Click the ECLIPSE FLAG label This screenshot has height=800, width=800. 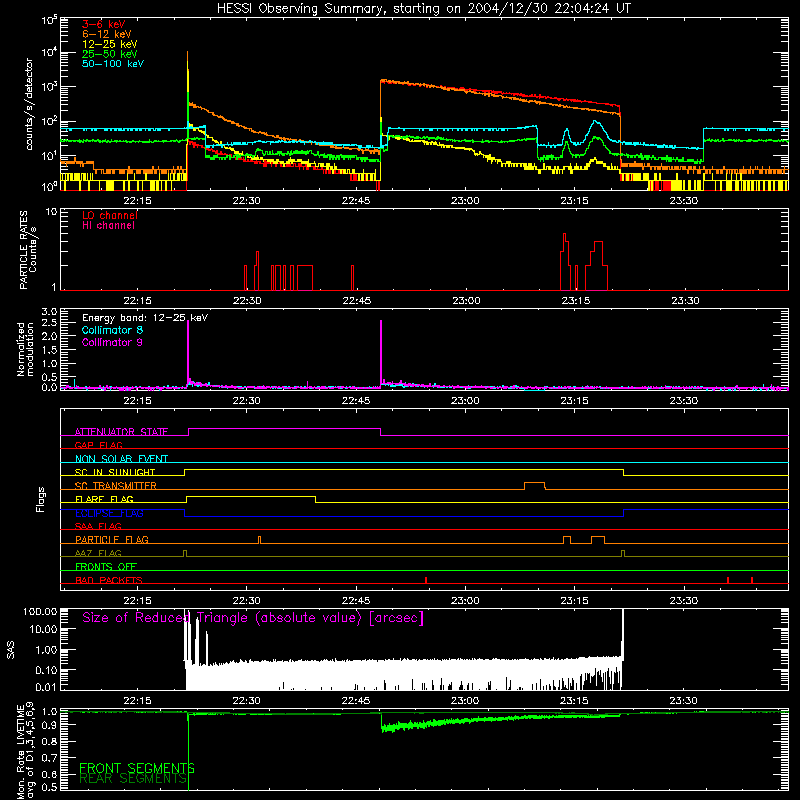coord(109,513)
